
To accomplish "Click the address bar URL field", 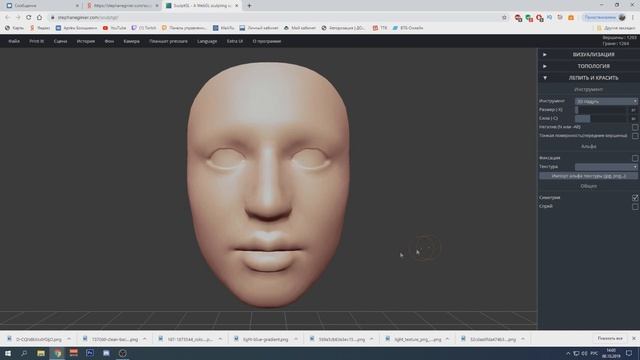I will (x=273, y=17).
